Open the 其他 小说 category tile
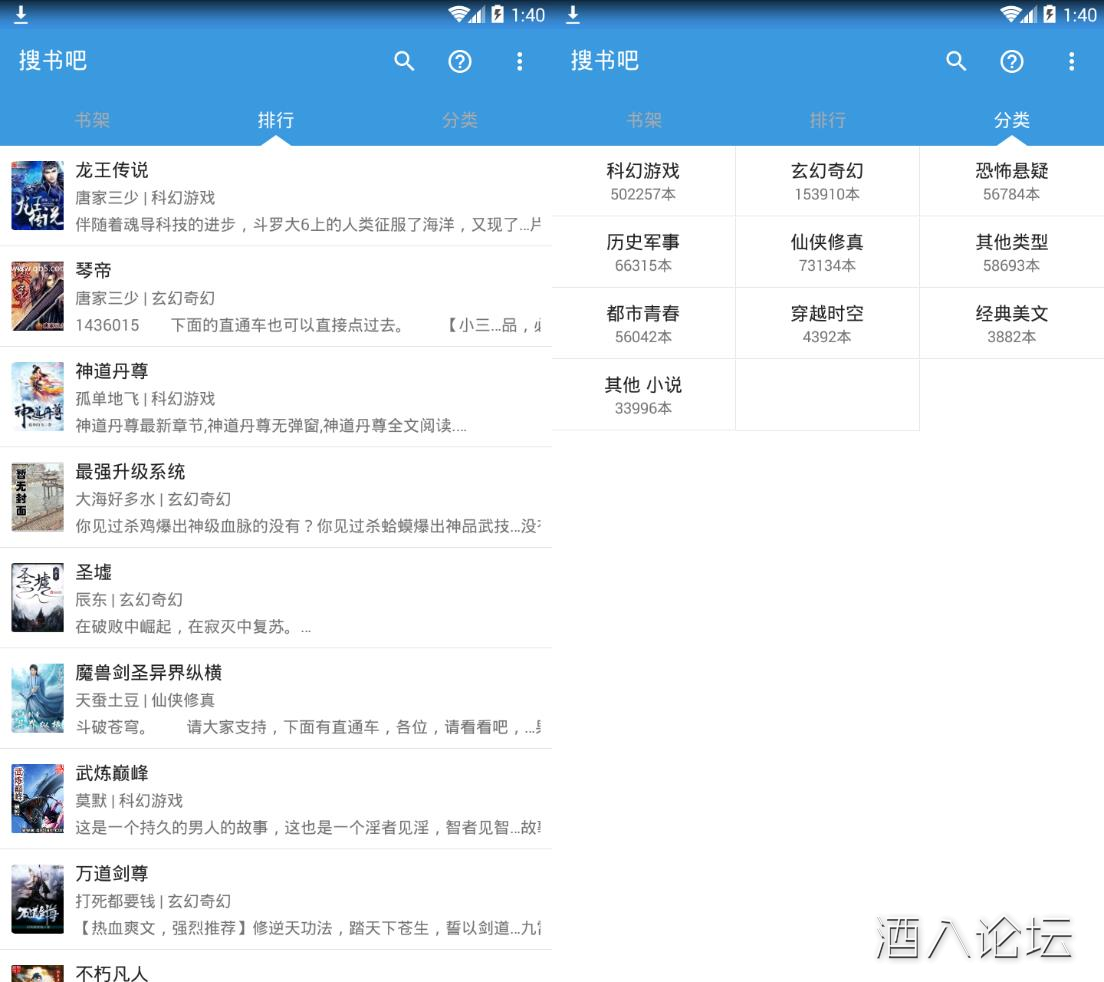Viewport: 1104px width, 982px height. (643, 395)
